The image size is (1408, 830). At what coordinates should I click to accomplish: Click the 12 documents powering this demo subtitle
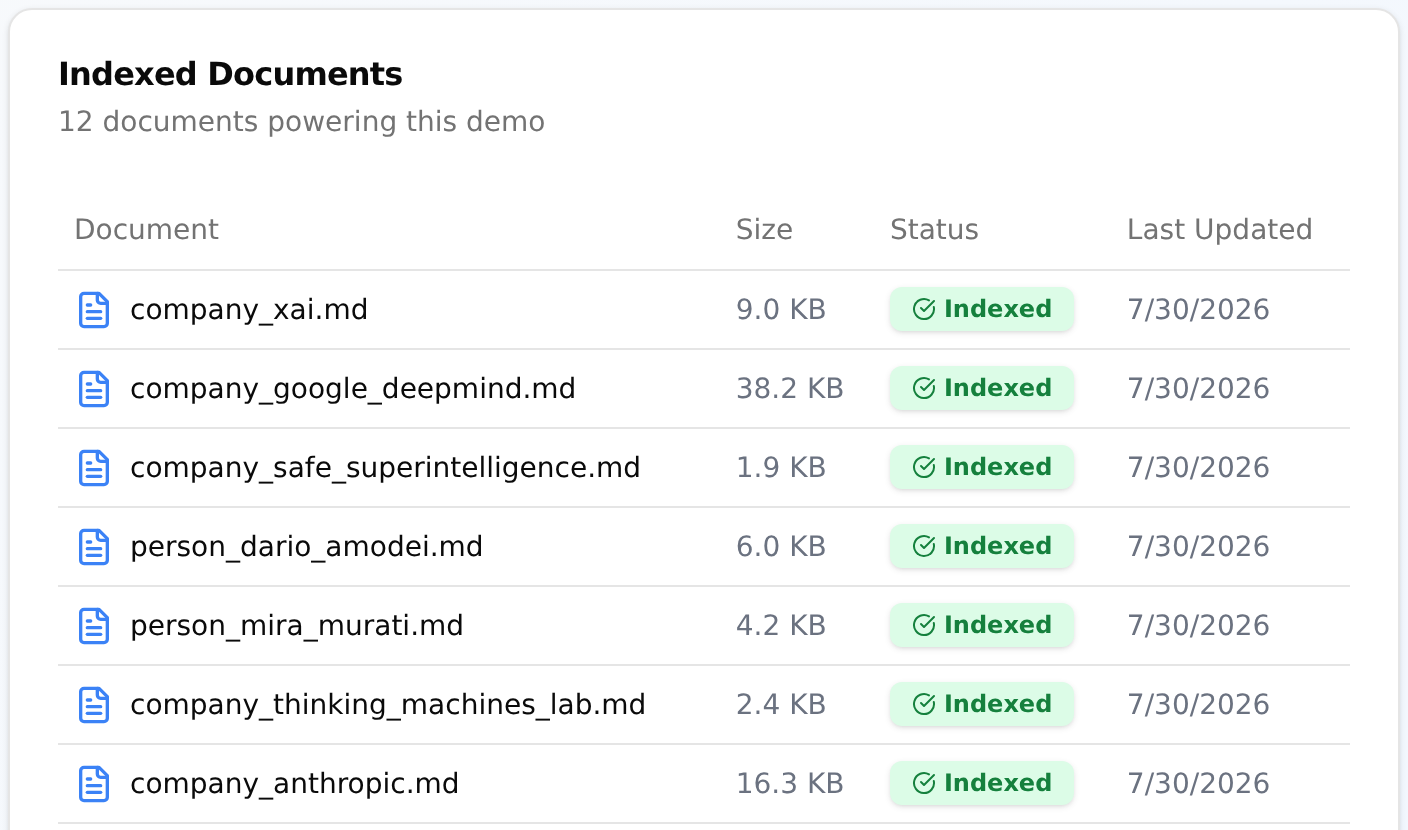pyautogui.click(x=302, y=122)
